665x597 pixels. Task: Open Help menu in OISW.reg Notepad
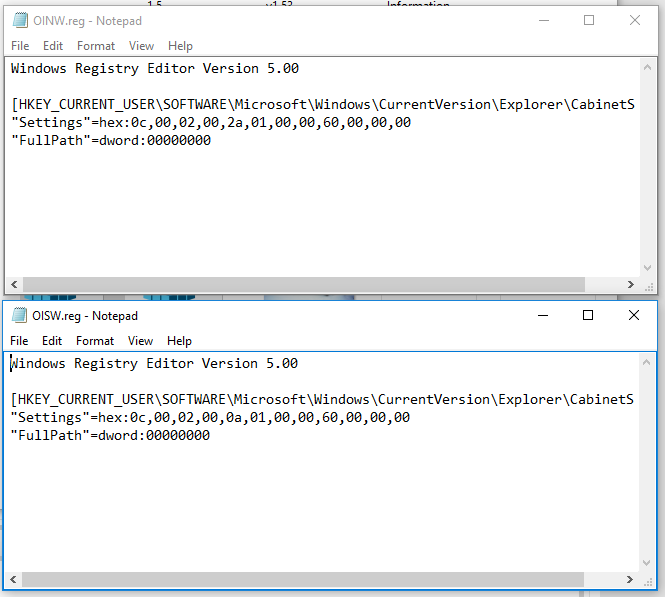point(179,341)
